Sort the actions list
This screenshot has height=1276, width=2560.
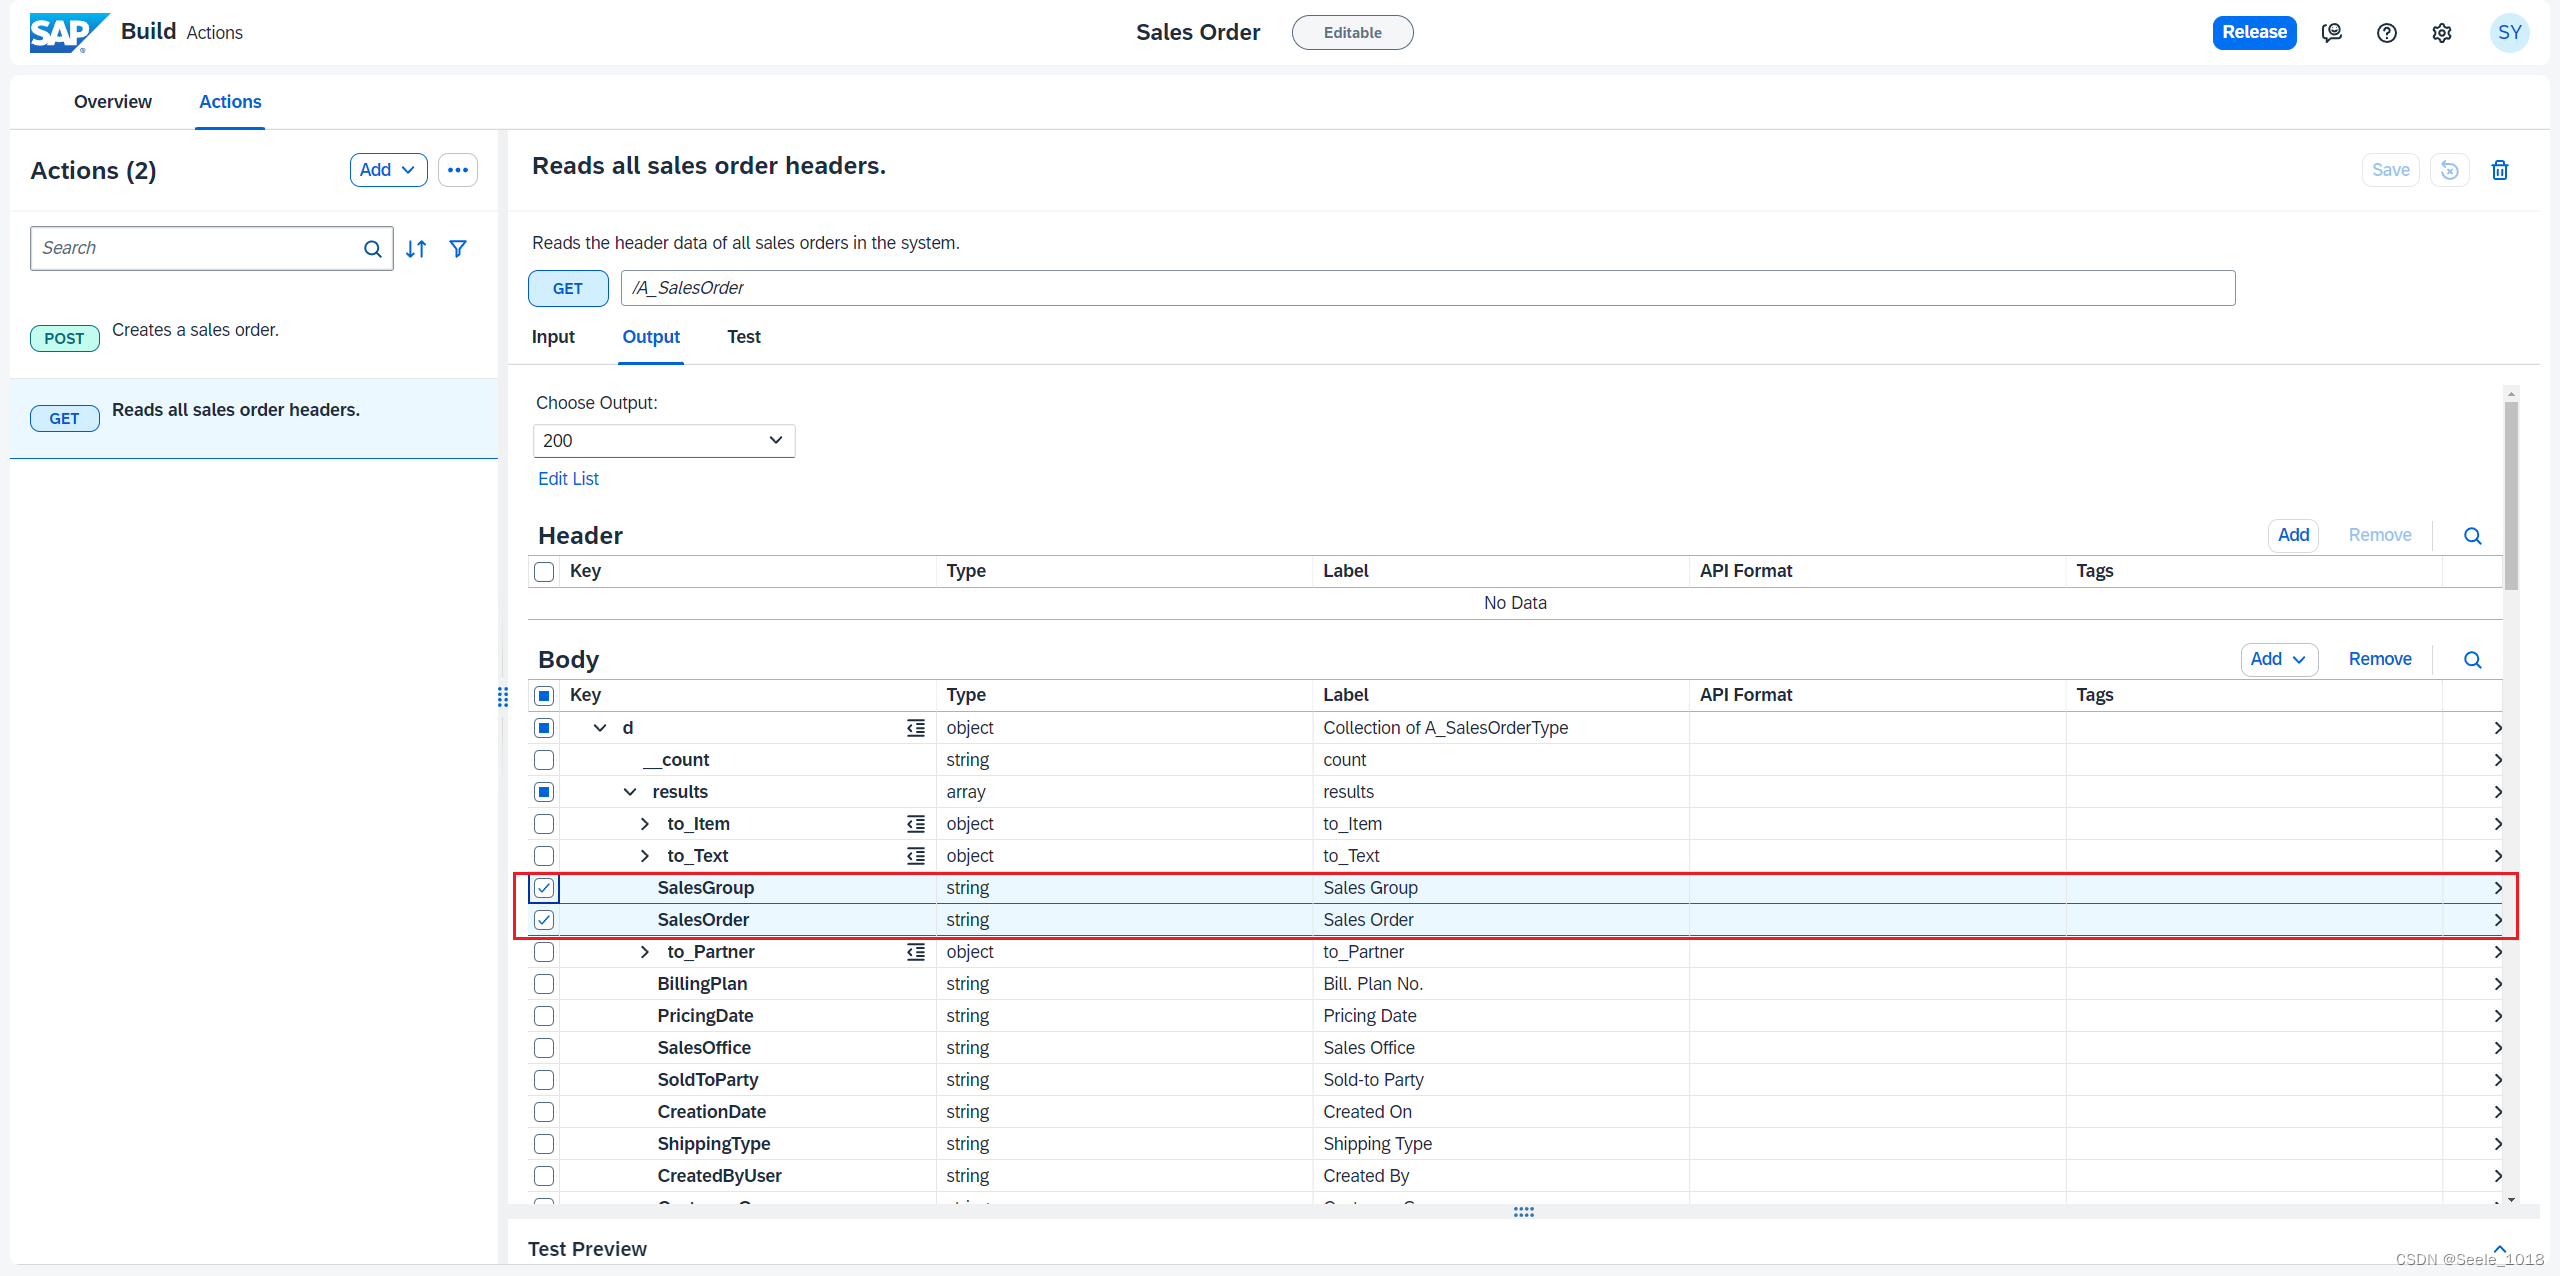417,249
